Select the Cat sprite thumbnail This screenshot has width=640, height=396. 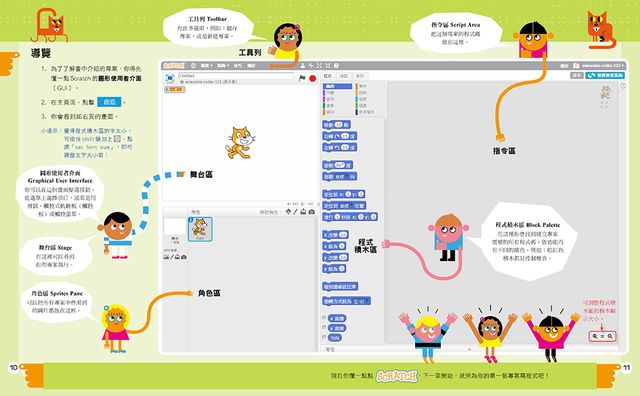[x=200, y=229]
